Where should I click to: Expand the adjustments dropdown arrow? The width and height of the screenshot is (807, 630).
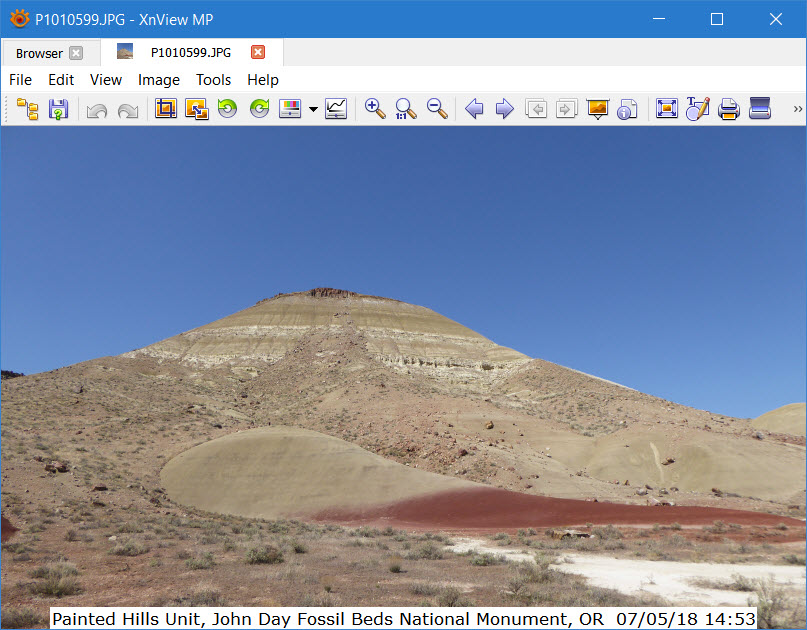[x=313, y=109]
